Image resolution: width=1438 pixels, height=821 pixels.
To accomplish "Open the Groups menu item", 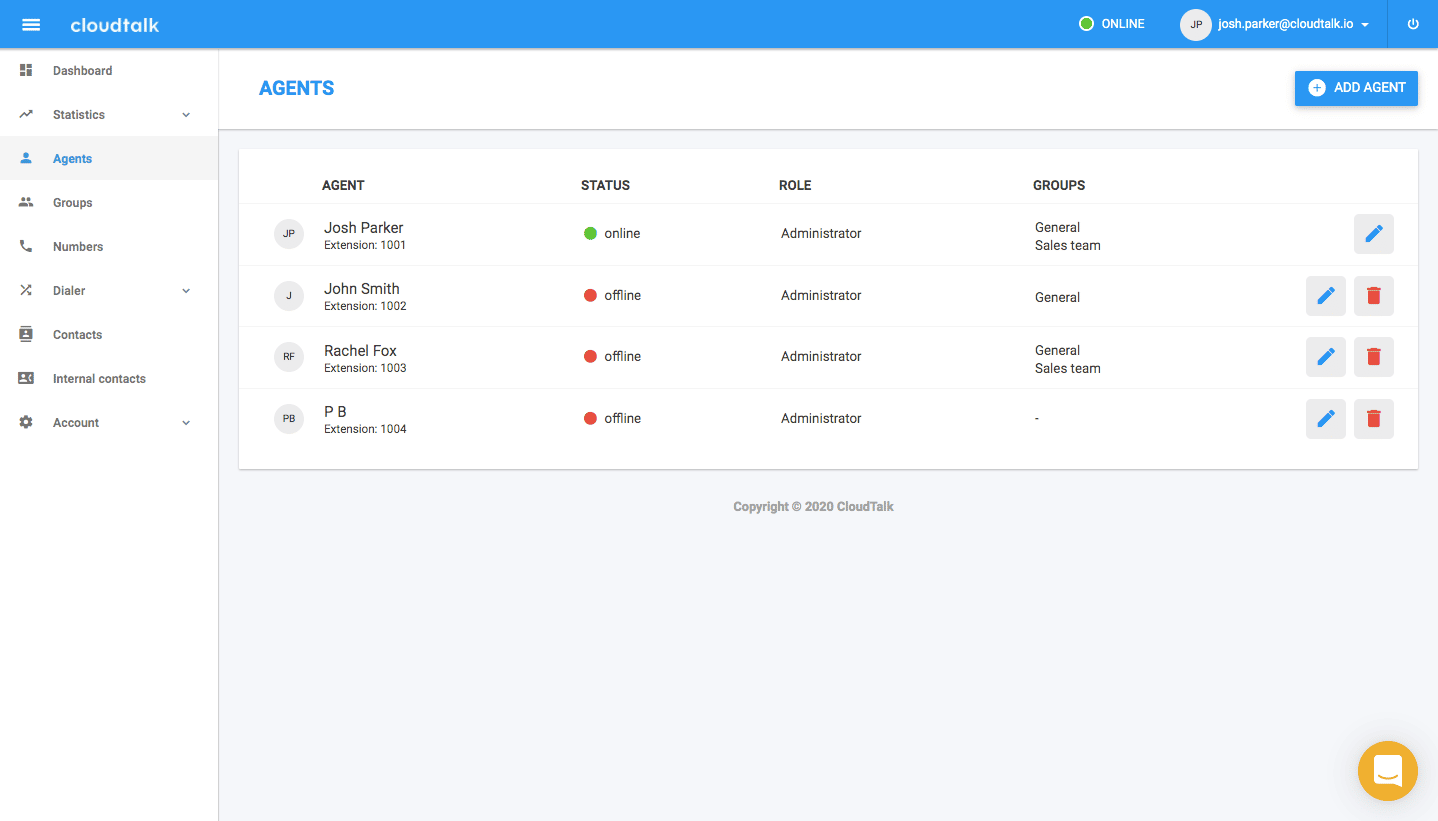I will point(72,202).
